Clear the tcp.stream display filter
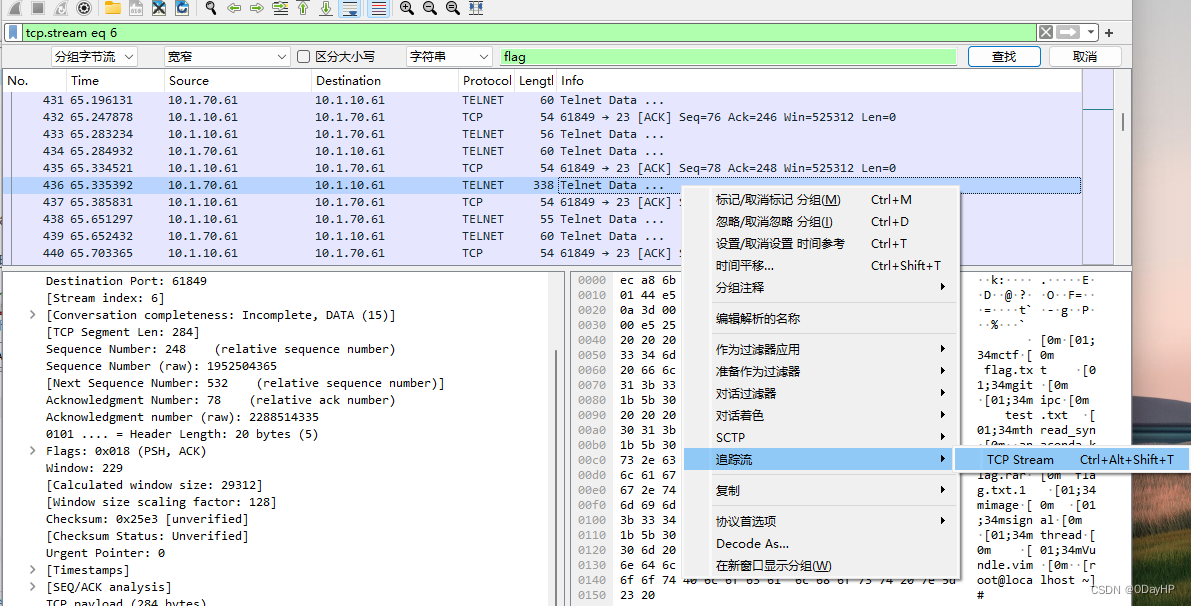This screenshot has width=1191, height=606. click(1045, 31)
